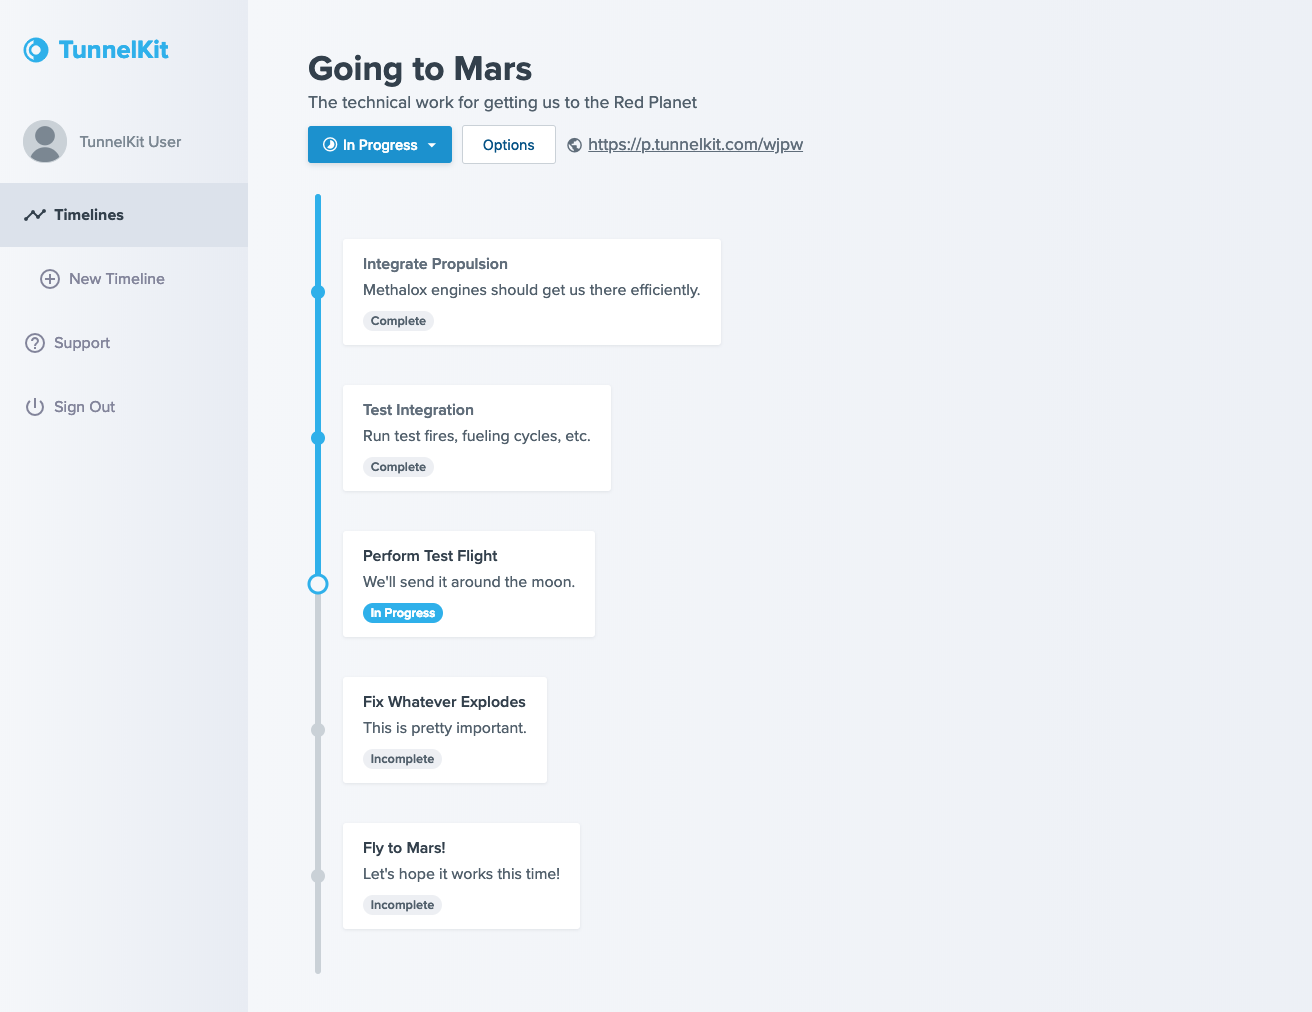The width and height of the screenshot is (1312, 1012).
Task: Expand the In Progress dropdown arrow
Action: click(x=432, y=145)
